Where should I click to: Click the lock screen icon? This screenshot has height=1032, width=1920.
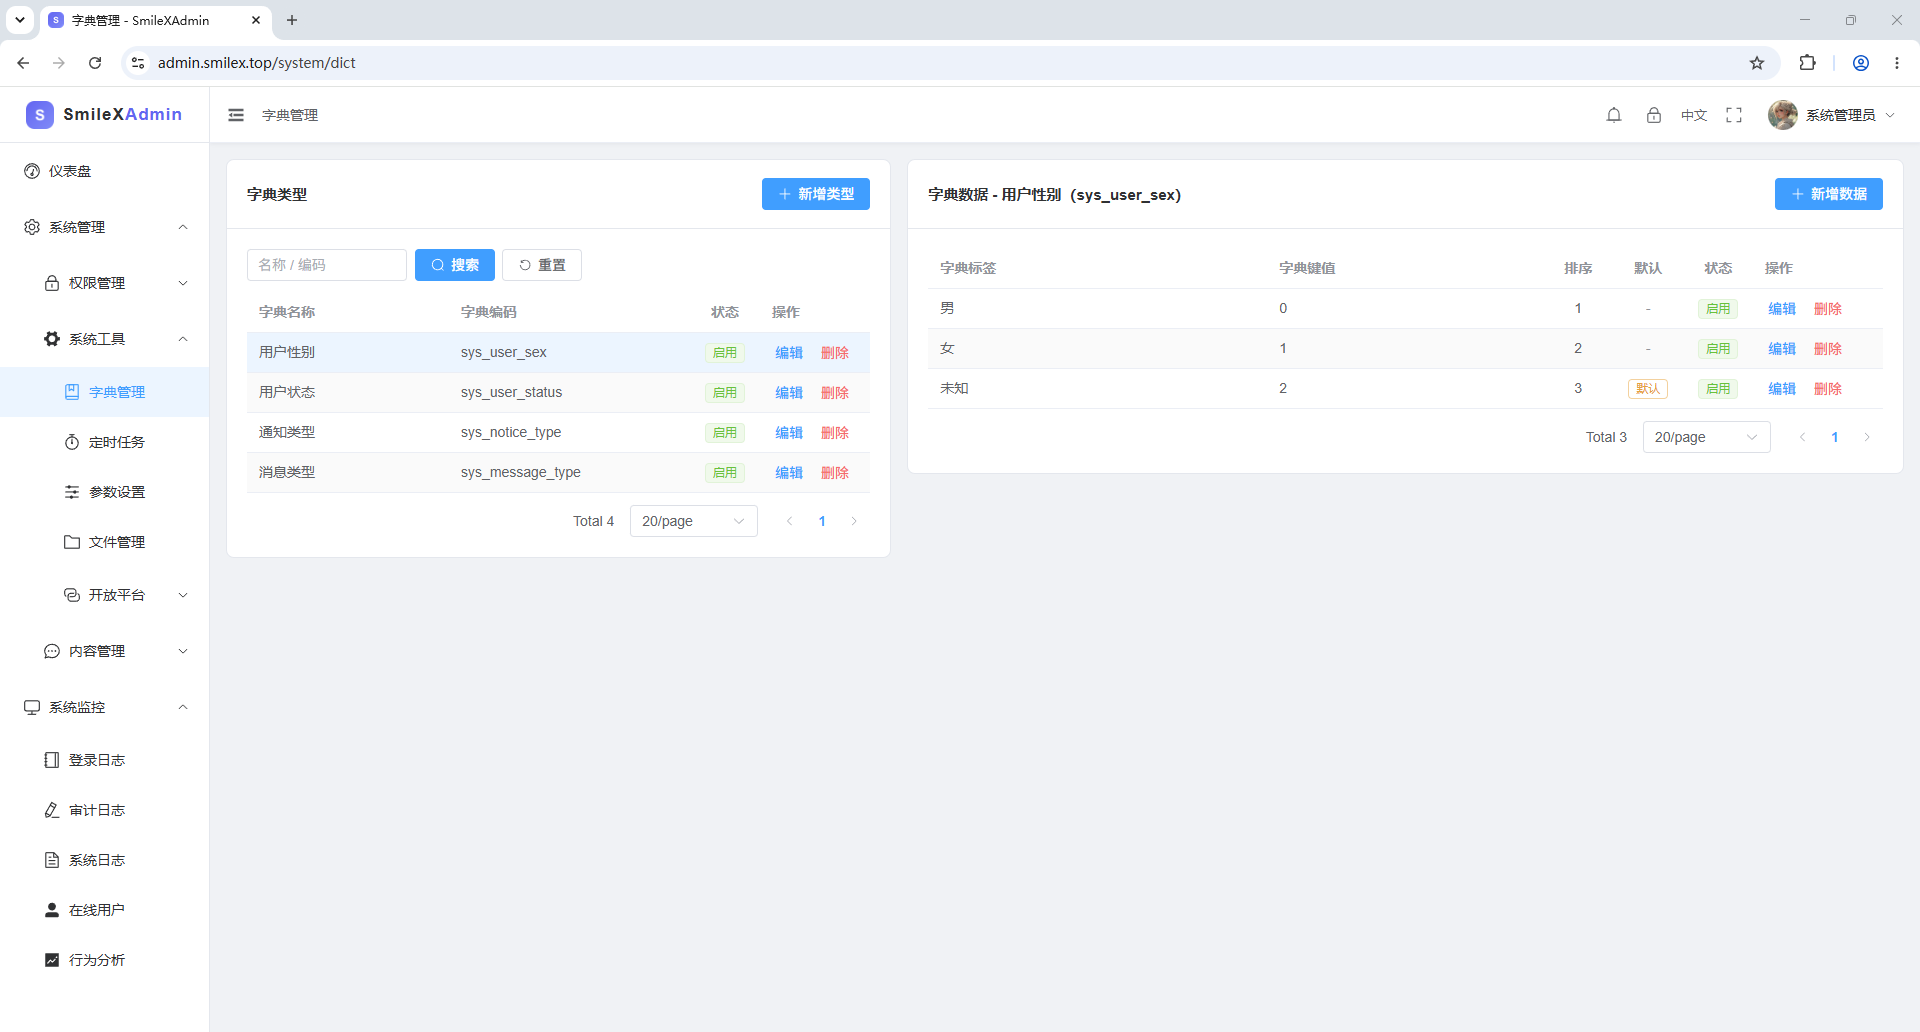click(x=1654, y=115)
